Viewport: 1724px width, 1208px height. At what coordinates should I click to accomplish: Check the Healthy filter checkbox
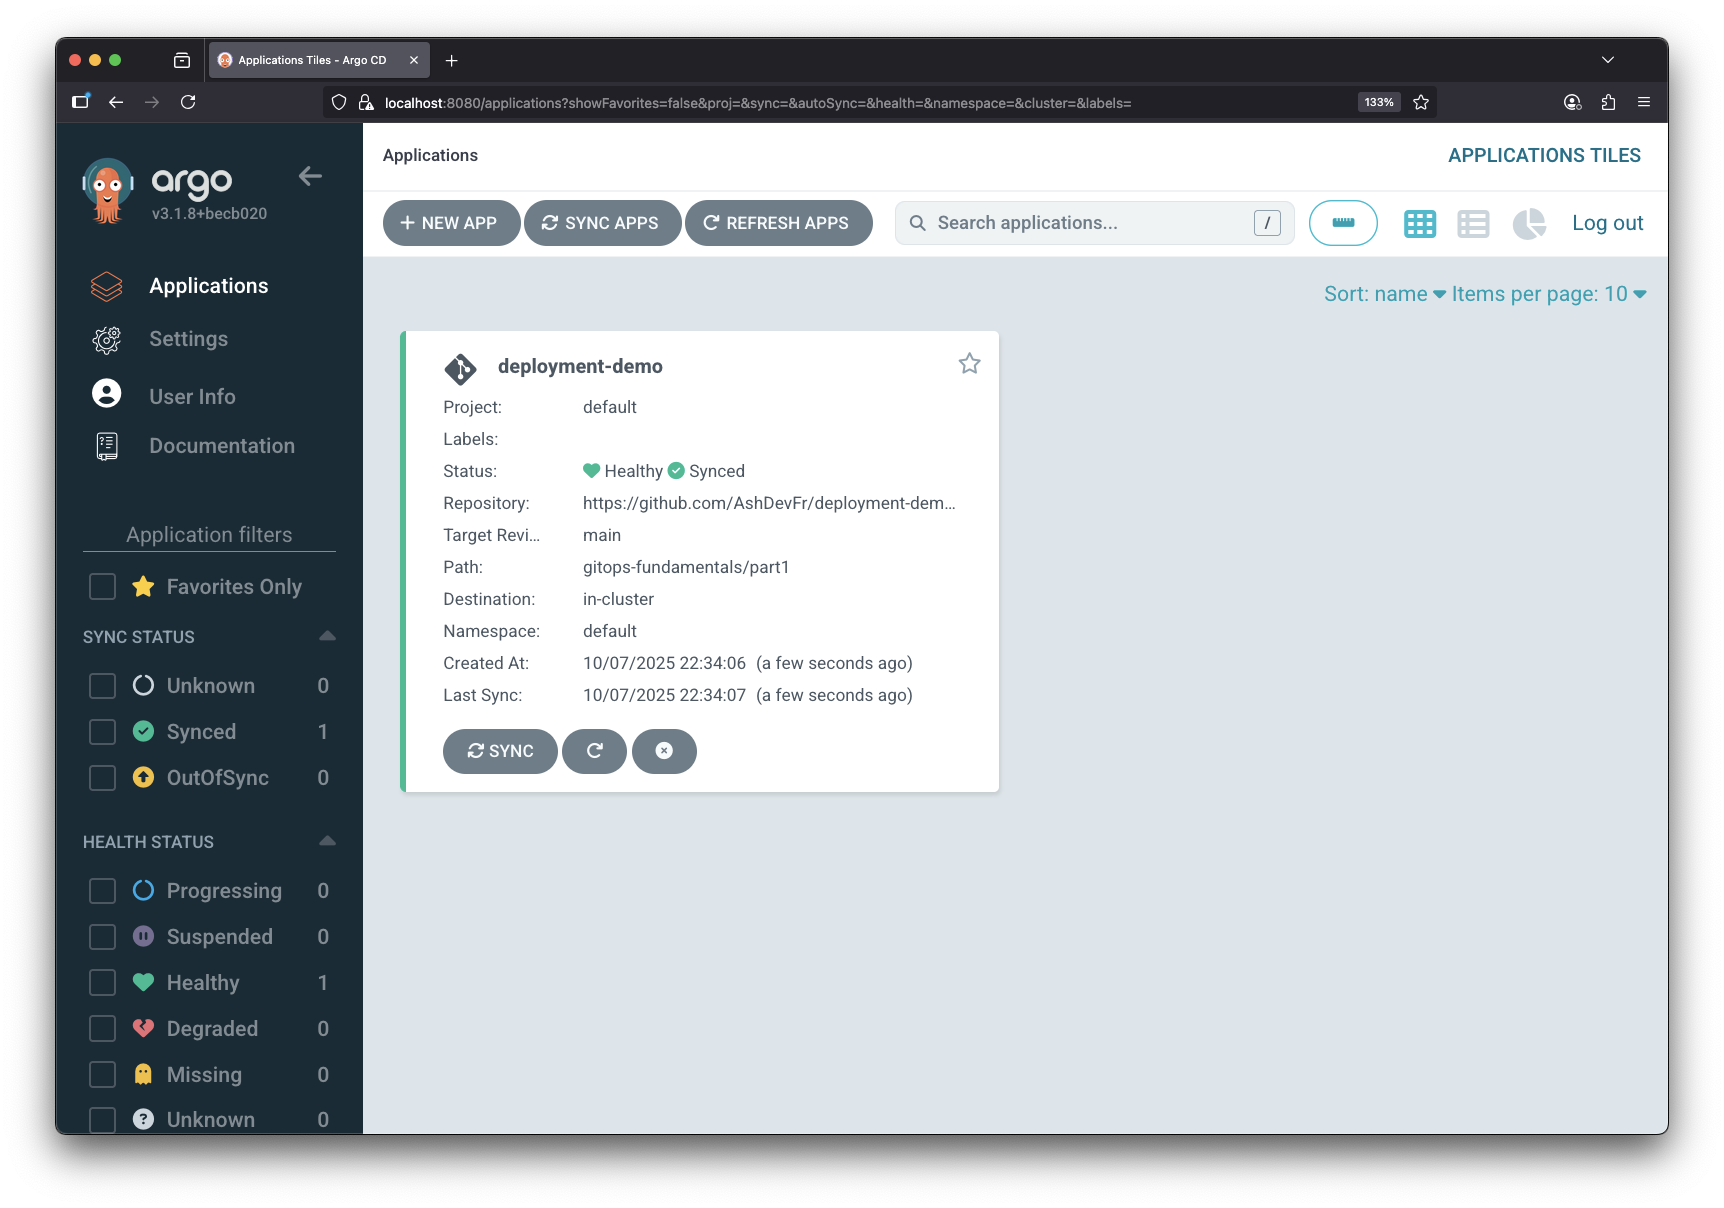pos(102,983)
